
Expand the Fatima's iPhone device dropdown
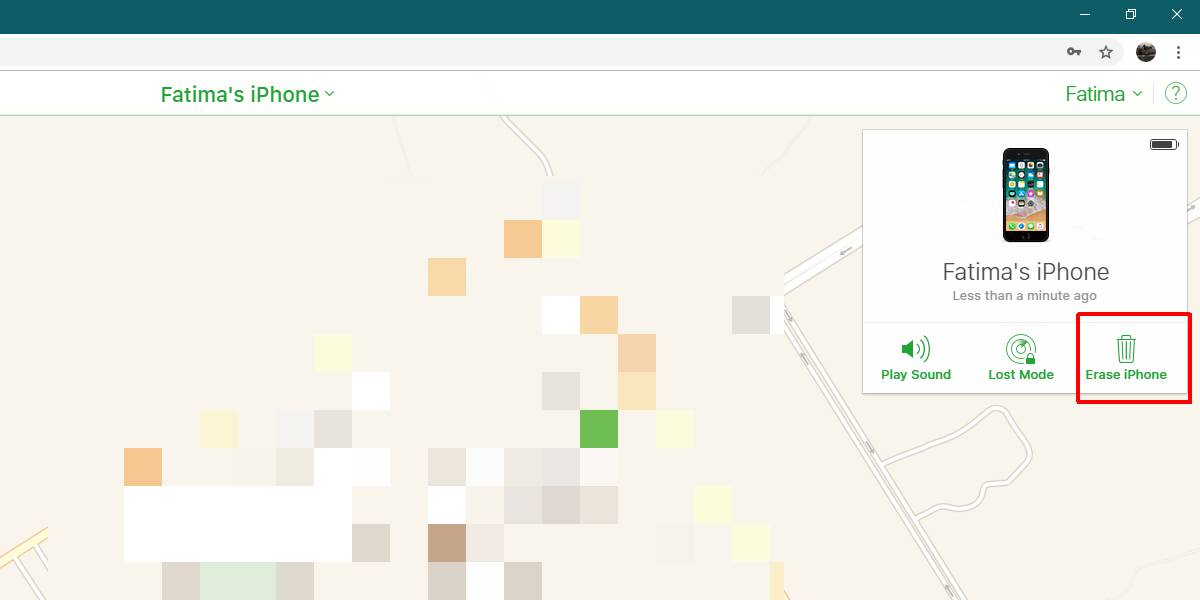(247, 94)
